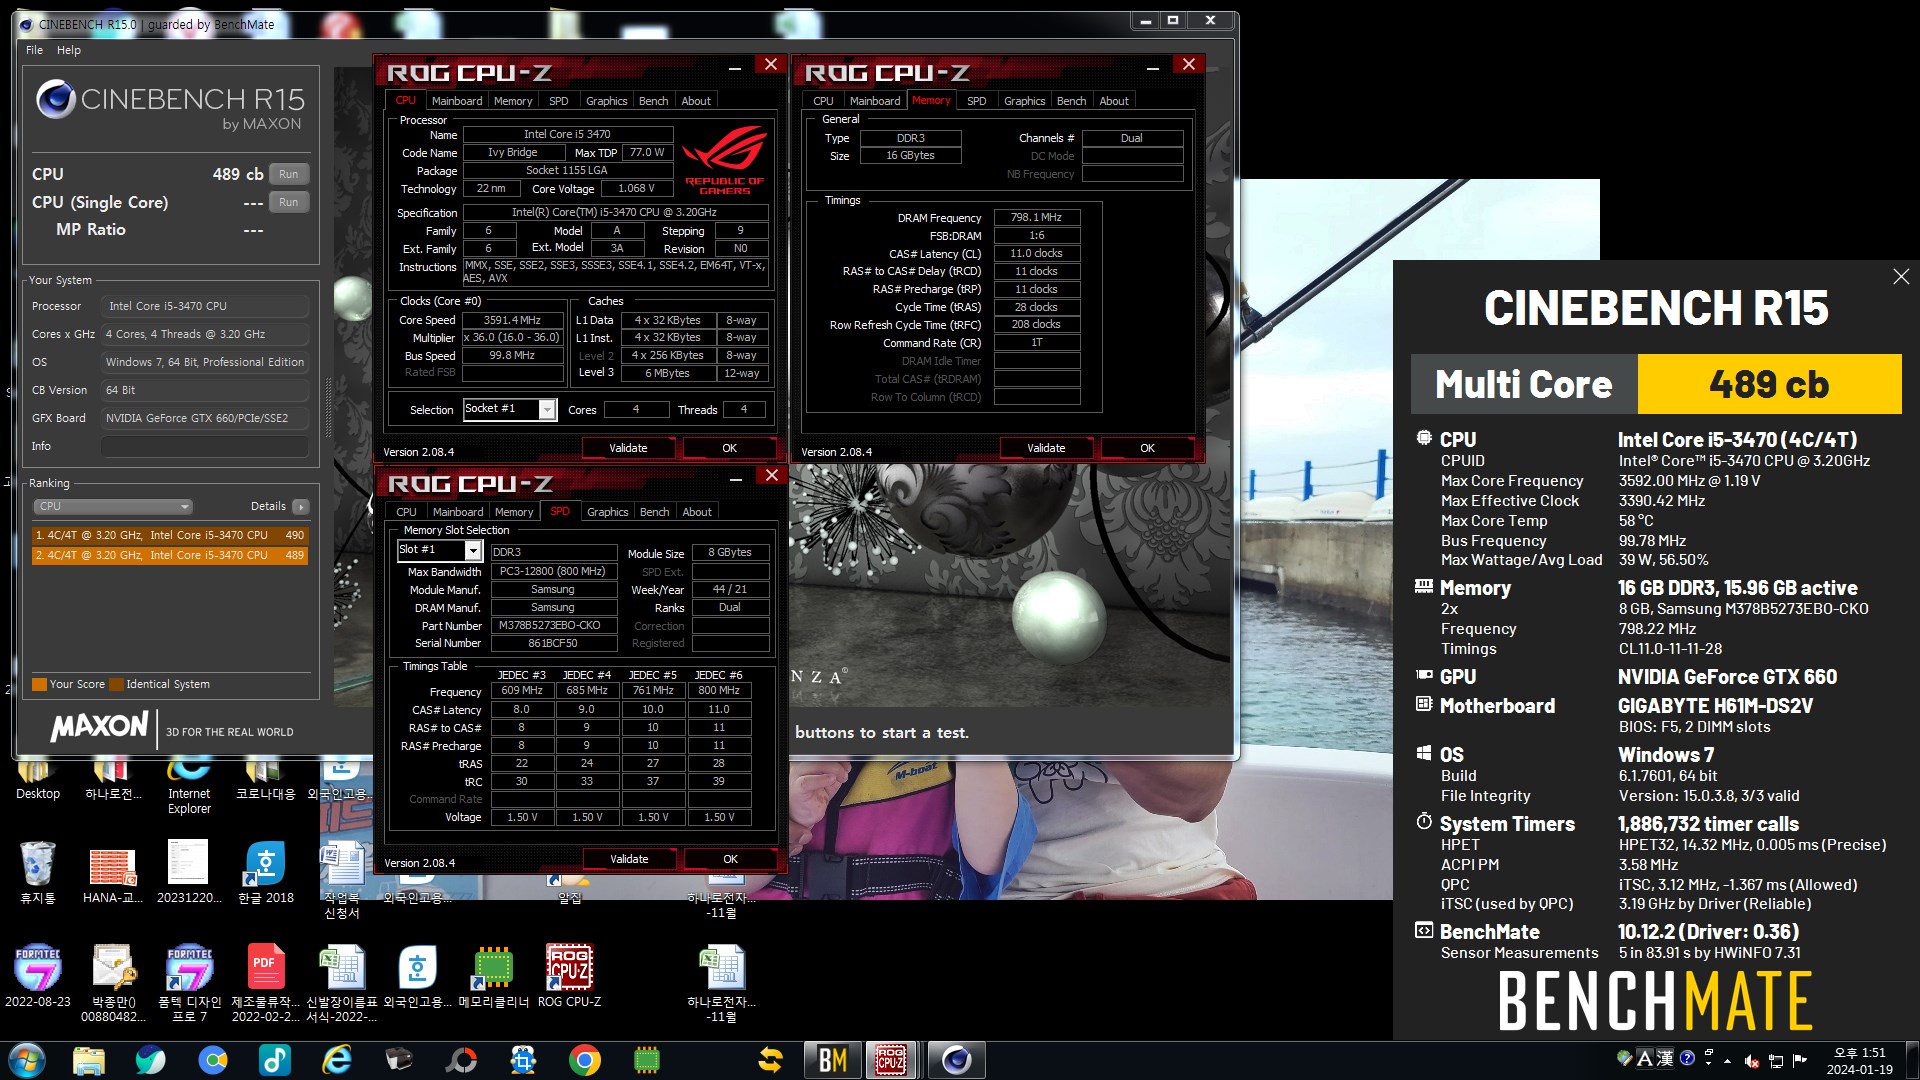
Task: Open the Help menu in Cinebench
Action: click(69, 50)
